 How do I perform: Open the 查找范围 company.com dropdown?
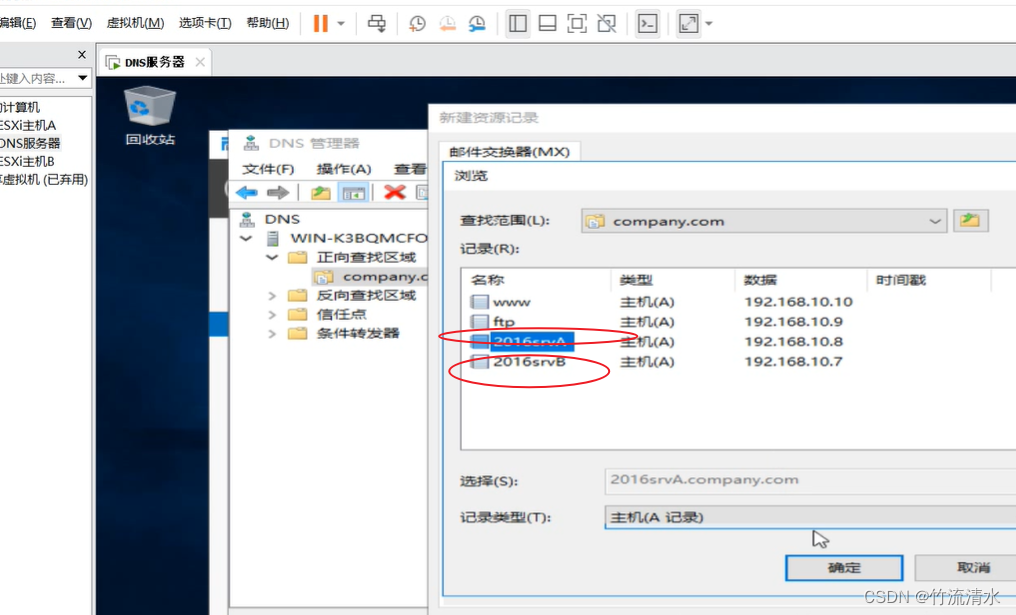(764, 221)
